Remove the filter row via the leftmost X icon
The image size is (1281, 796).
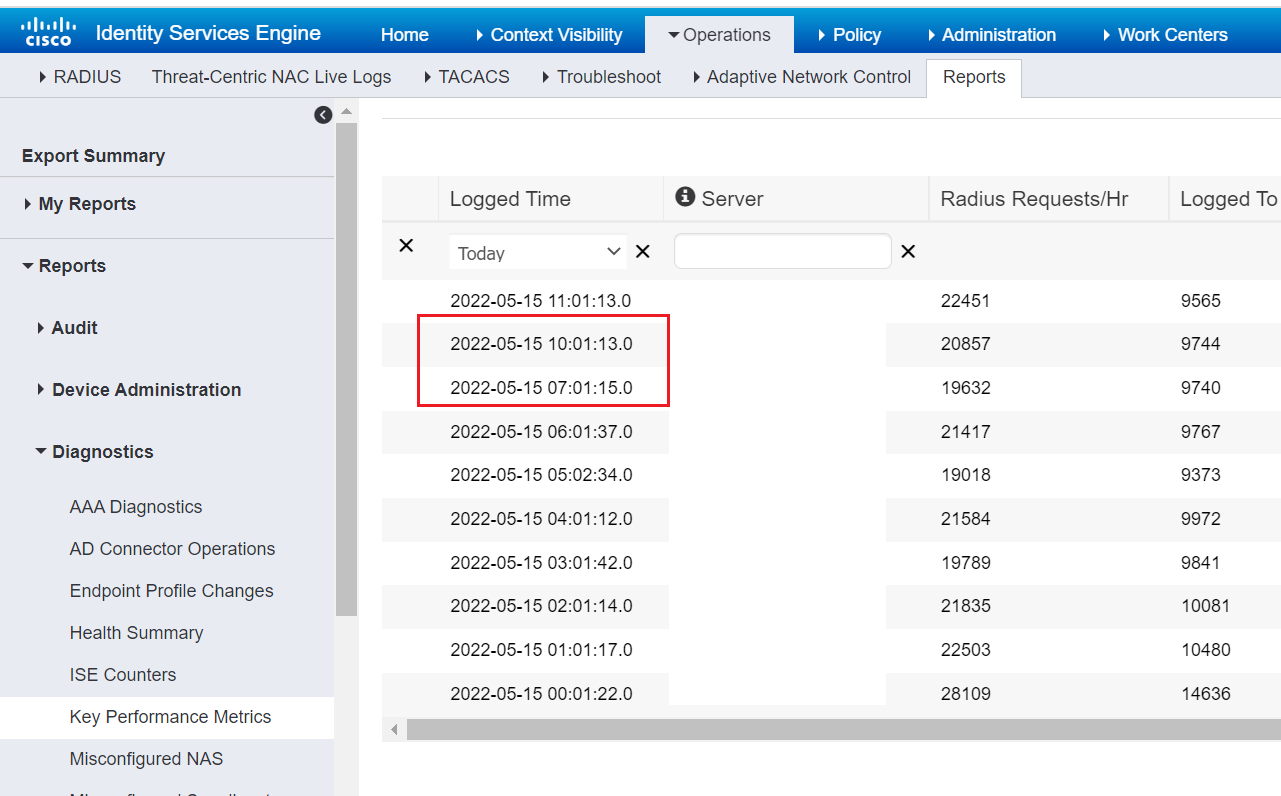pos(407,246)
